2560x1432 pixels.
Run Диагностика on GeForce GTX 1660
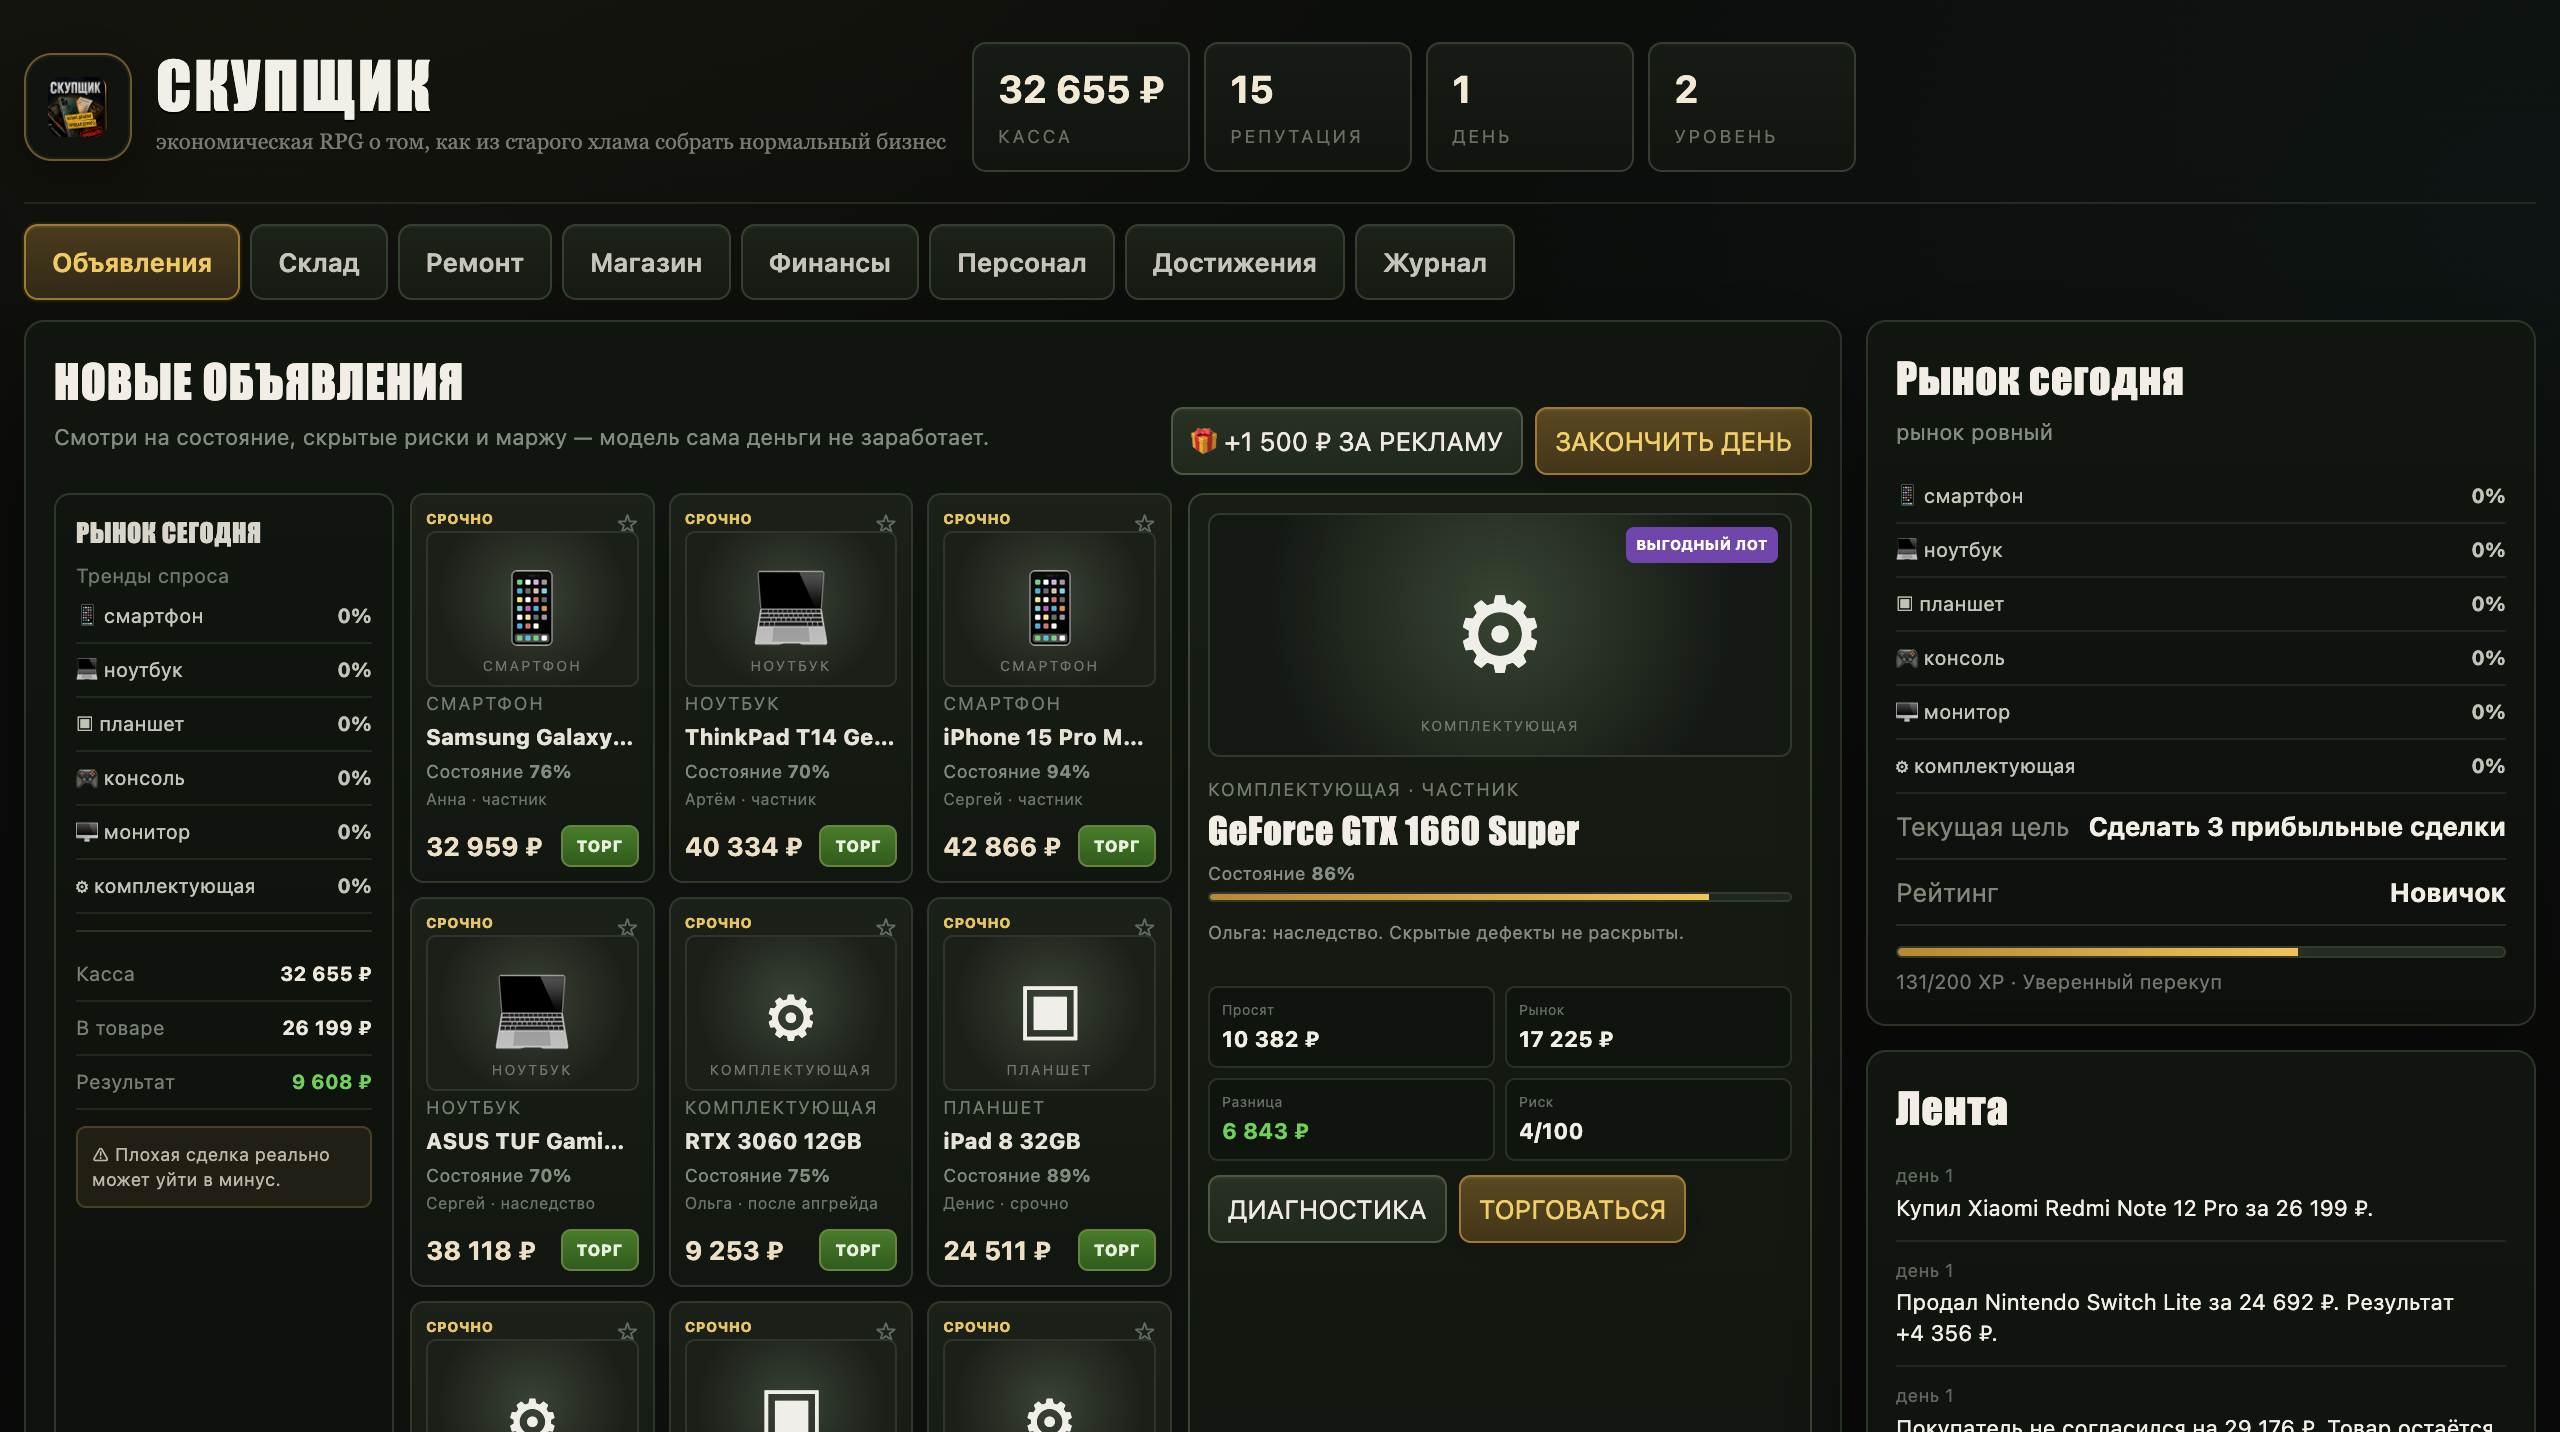1327,1209
